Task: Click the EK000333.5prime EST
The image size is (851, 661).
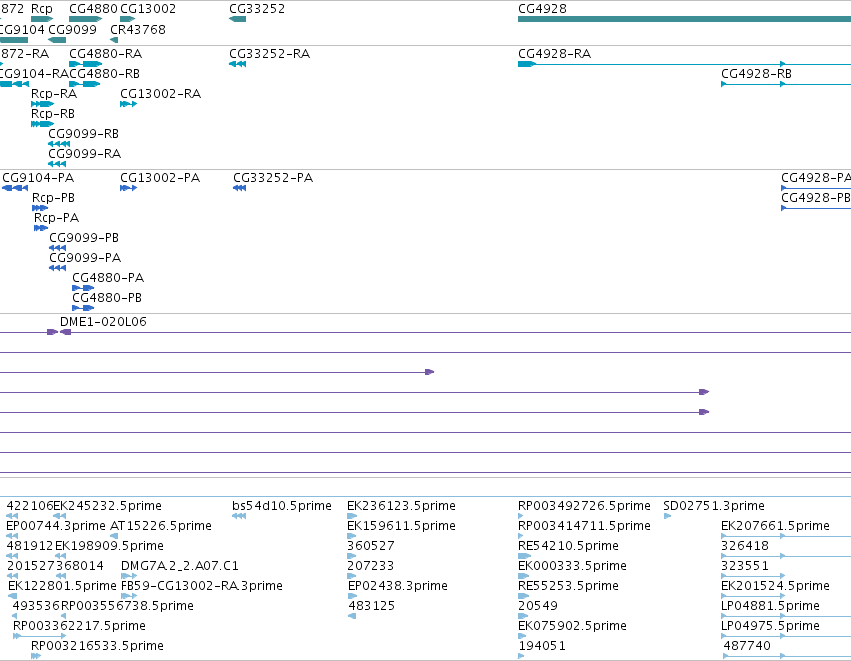Action: tap(572, 566)
